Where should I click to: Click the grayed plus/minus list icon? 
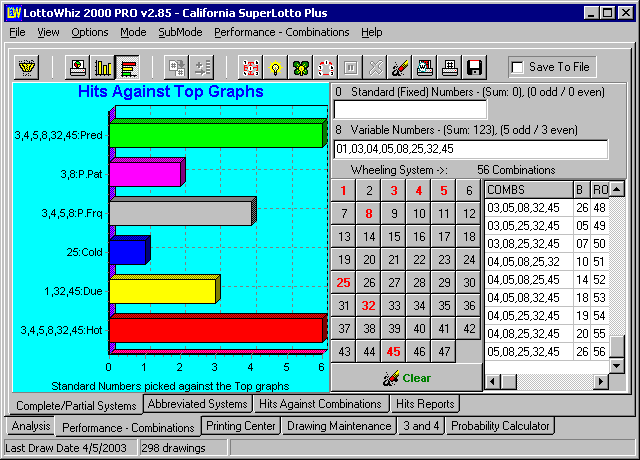click(x=202, y=67)
